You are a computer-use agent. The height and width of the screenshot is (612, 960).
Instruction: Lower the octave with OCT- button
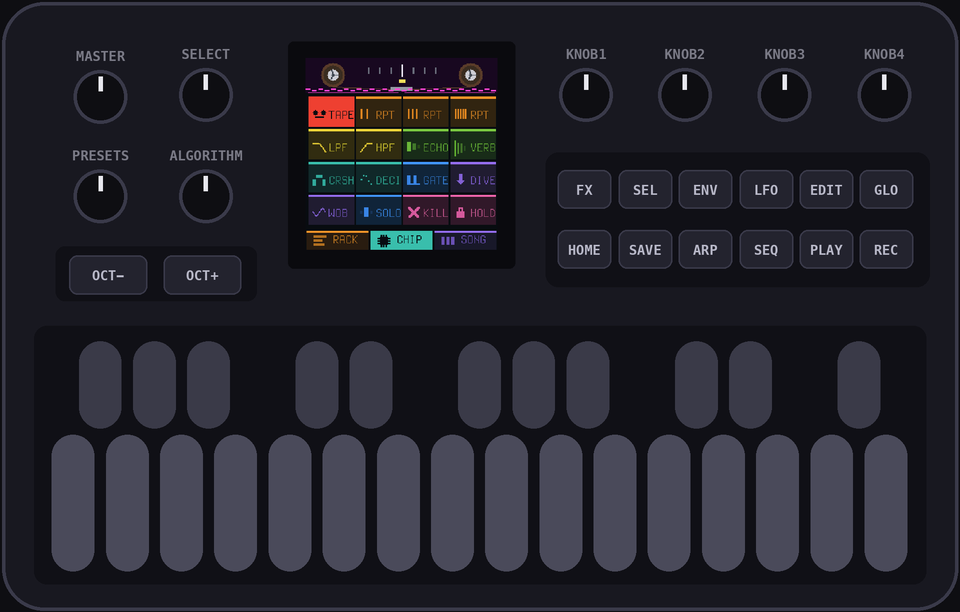click(108, 275)
